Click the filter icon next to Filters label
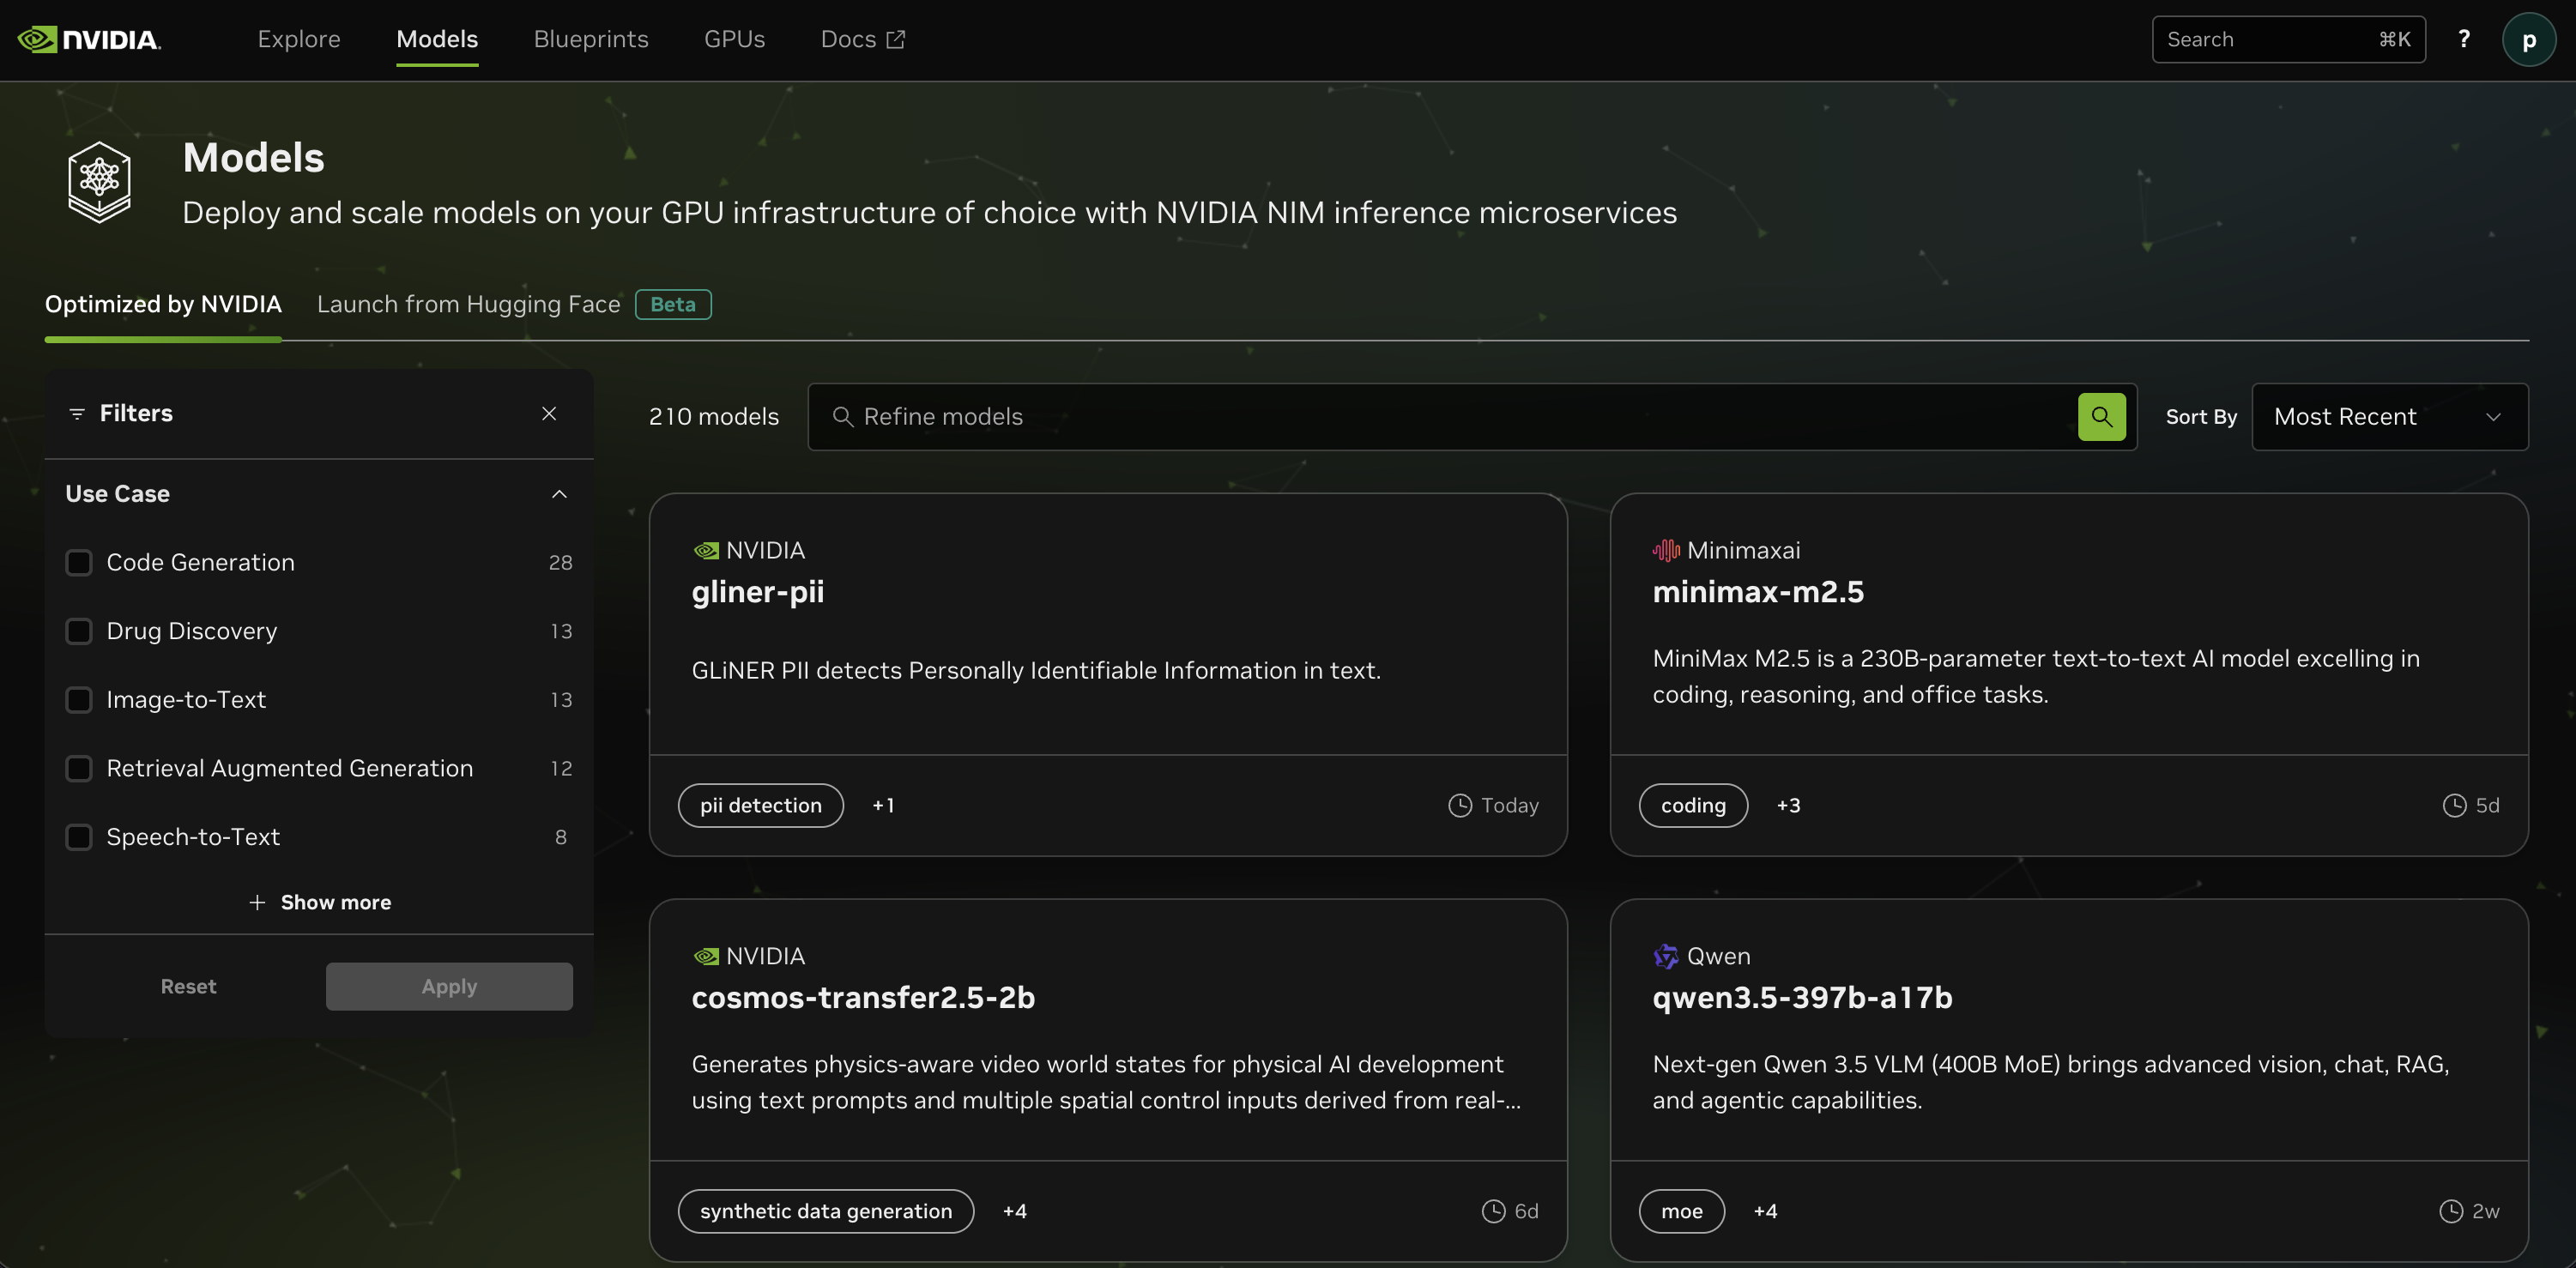 [x=78, y=413]
